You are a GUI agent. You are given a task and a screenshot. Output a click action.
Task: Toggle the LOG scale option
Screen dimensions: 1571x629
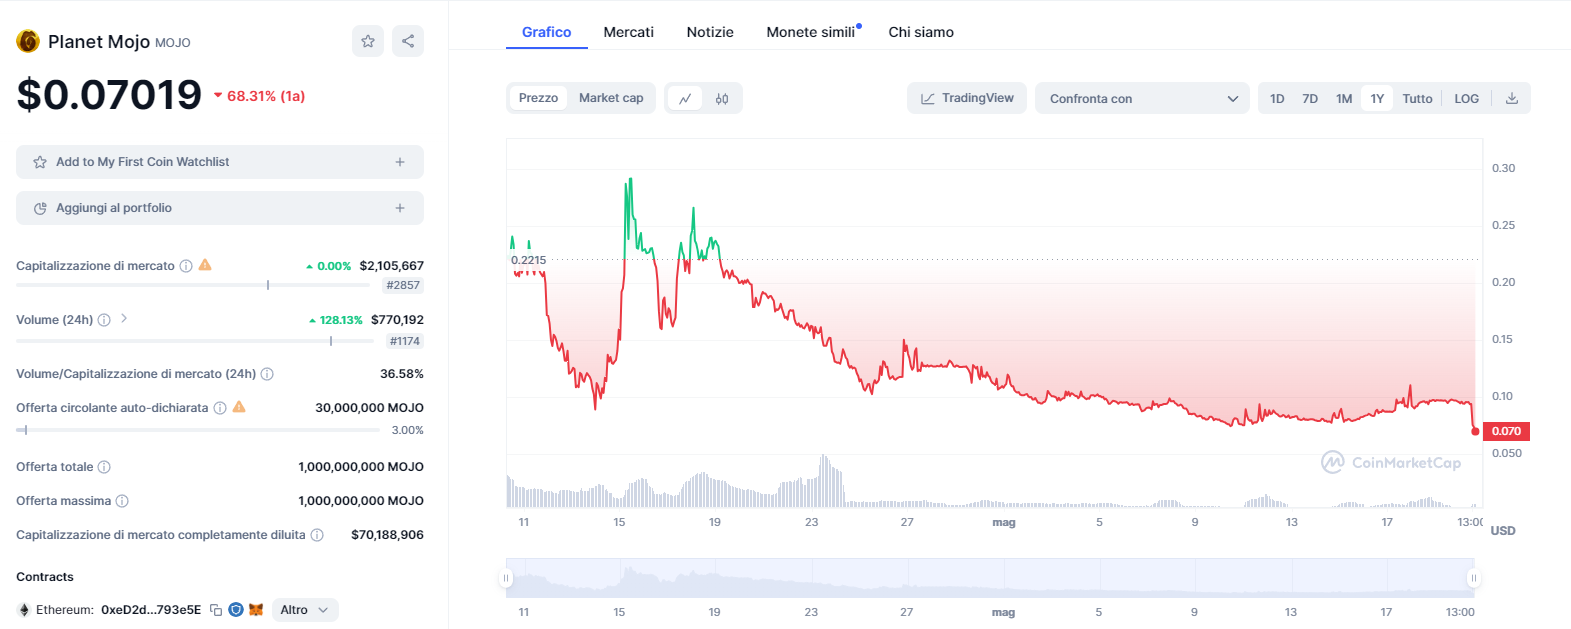tap(1466, 99)
